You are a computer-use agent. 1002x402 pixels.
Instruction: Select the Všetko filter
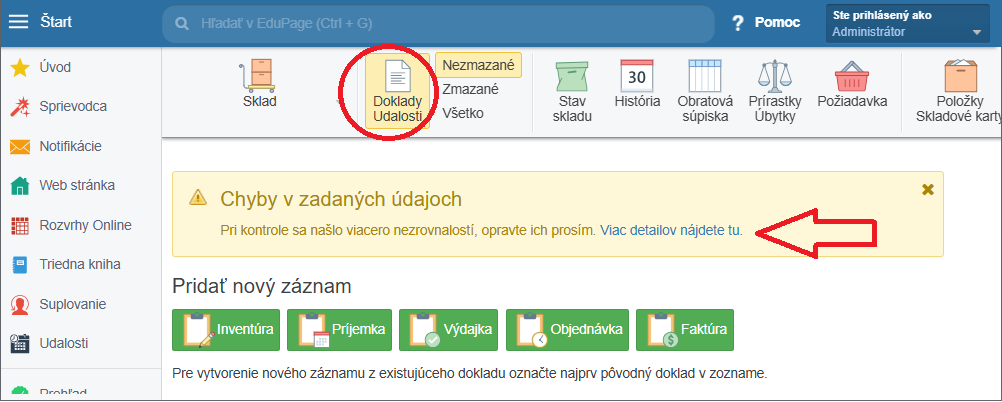(x=463, y=113)
